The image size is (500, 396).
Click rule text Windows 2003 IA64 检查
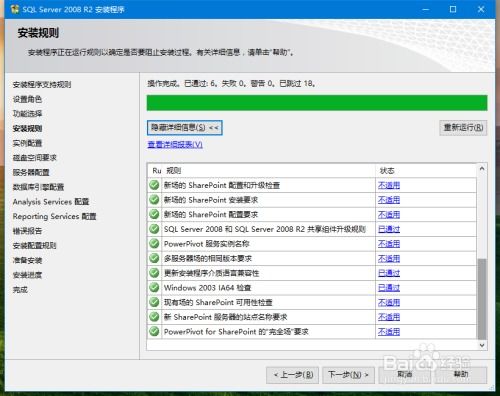click(207, 288)
